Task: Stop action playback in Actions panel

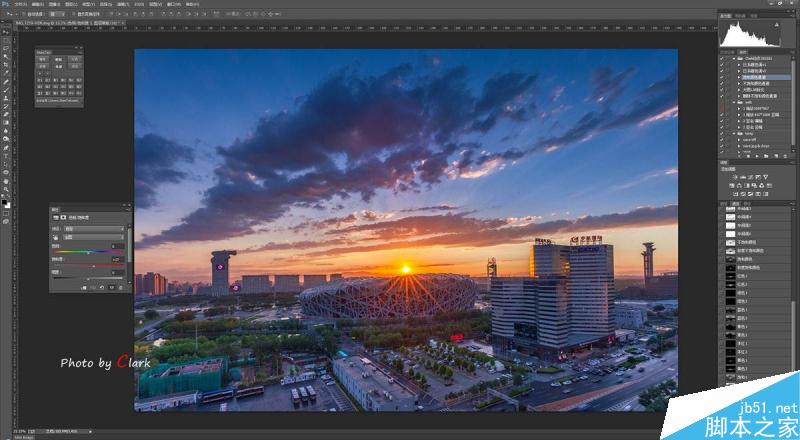Action: click(748, 156)
